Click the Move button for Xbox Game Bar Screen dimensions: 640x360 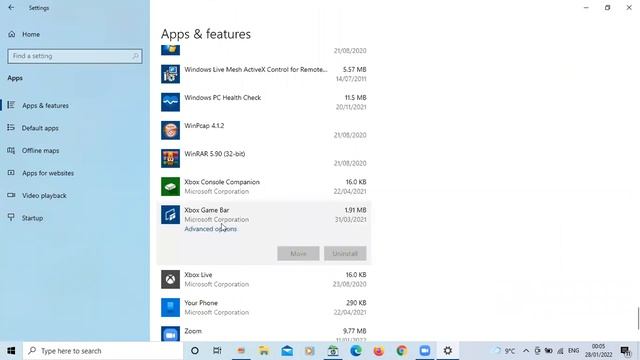298,253
